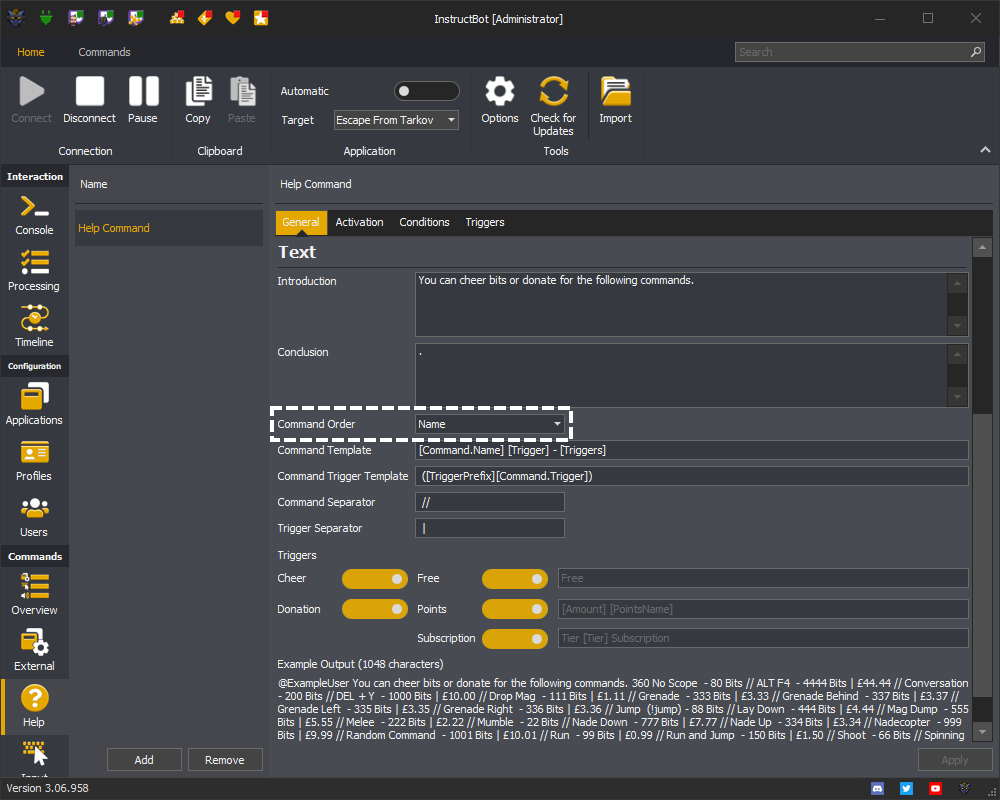Go to Applications configuration
This screenshot has width=1000, height=800.
click(34, 404)
